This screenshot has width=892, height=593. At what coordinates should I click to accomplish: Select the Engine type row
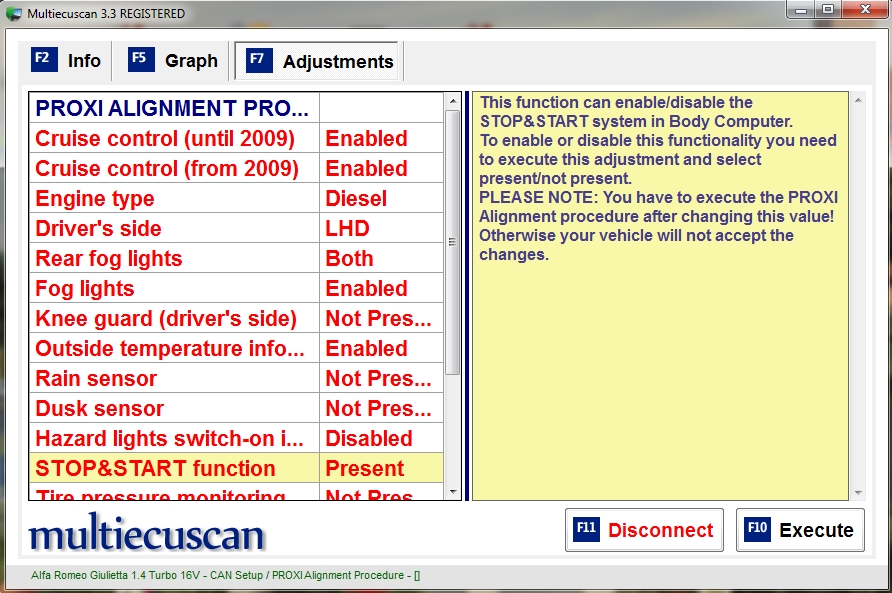click(236, 198)
